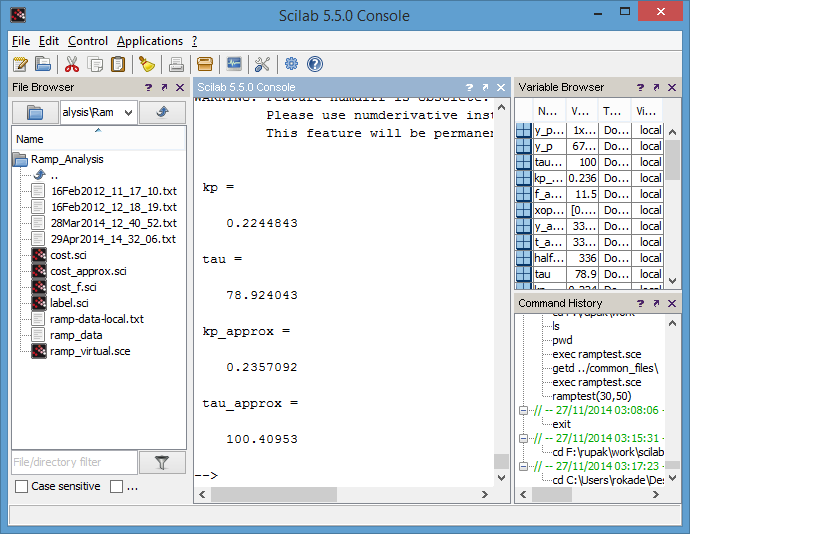Open the current directory path dropdown
Viewport: 819px width, 534px height.
tap(128, 112)
